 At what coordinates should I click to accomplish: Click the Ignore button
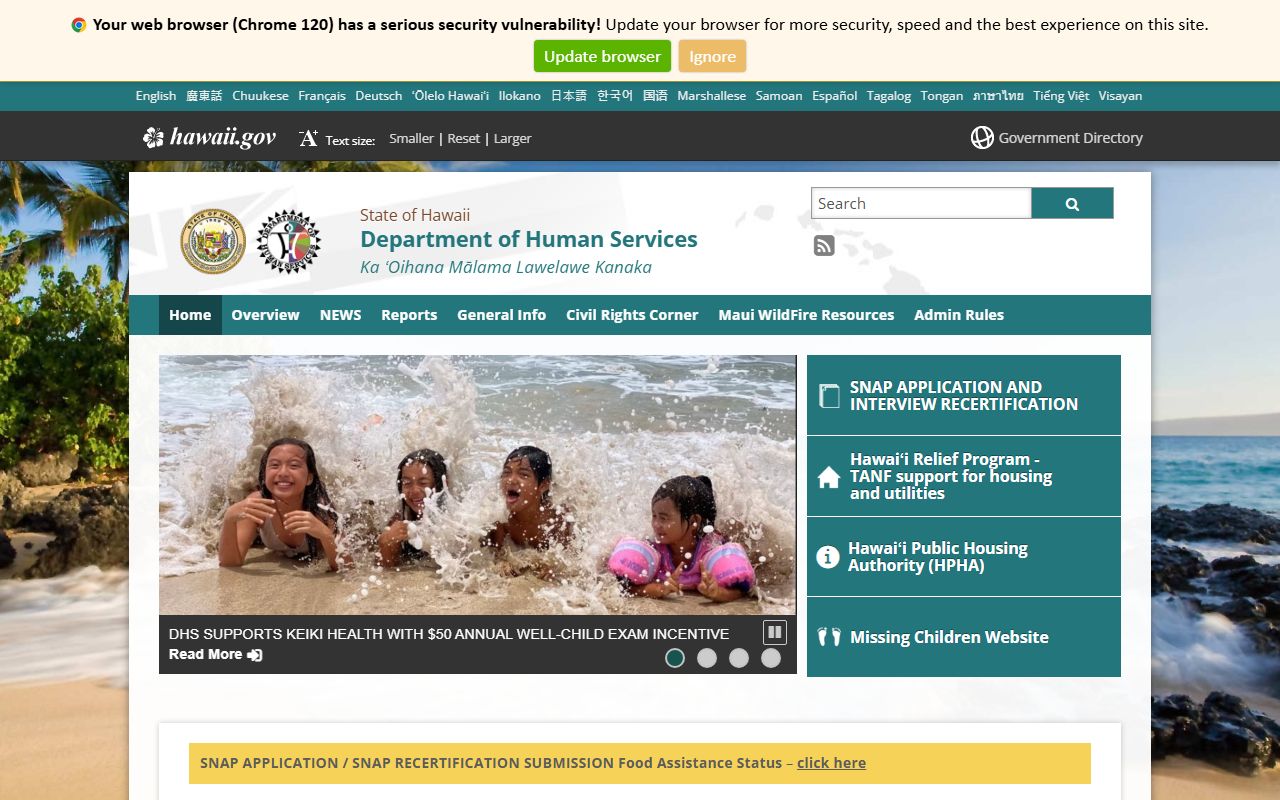712,56
